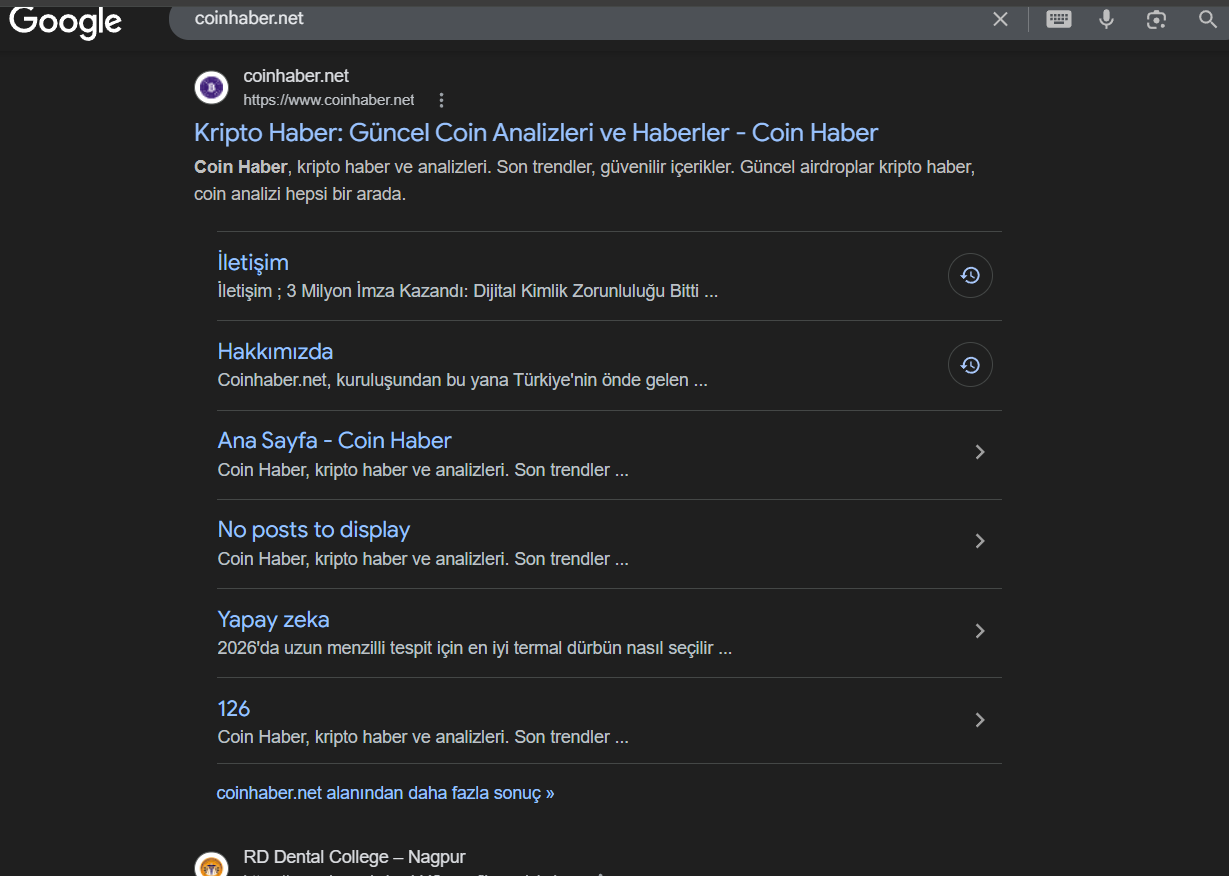Click history icon beside Hakkımızda result

[970, 365]
